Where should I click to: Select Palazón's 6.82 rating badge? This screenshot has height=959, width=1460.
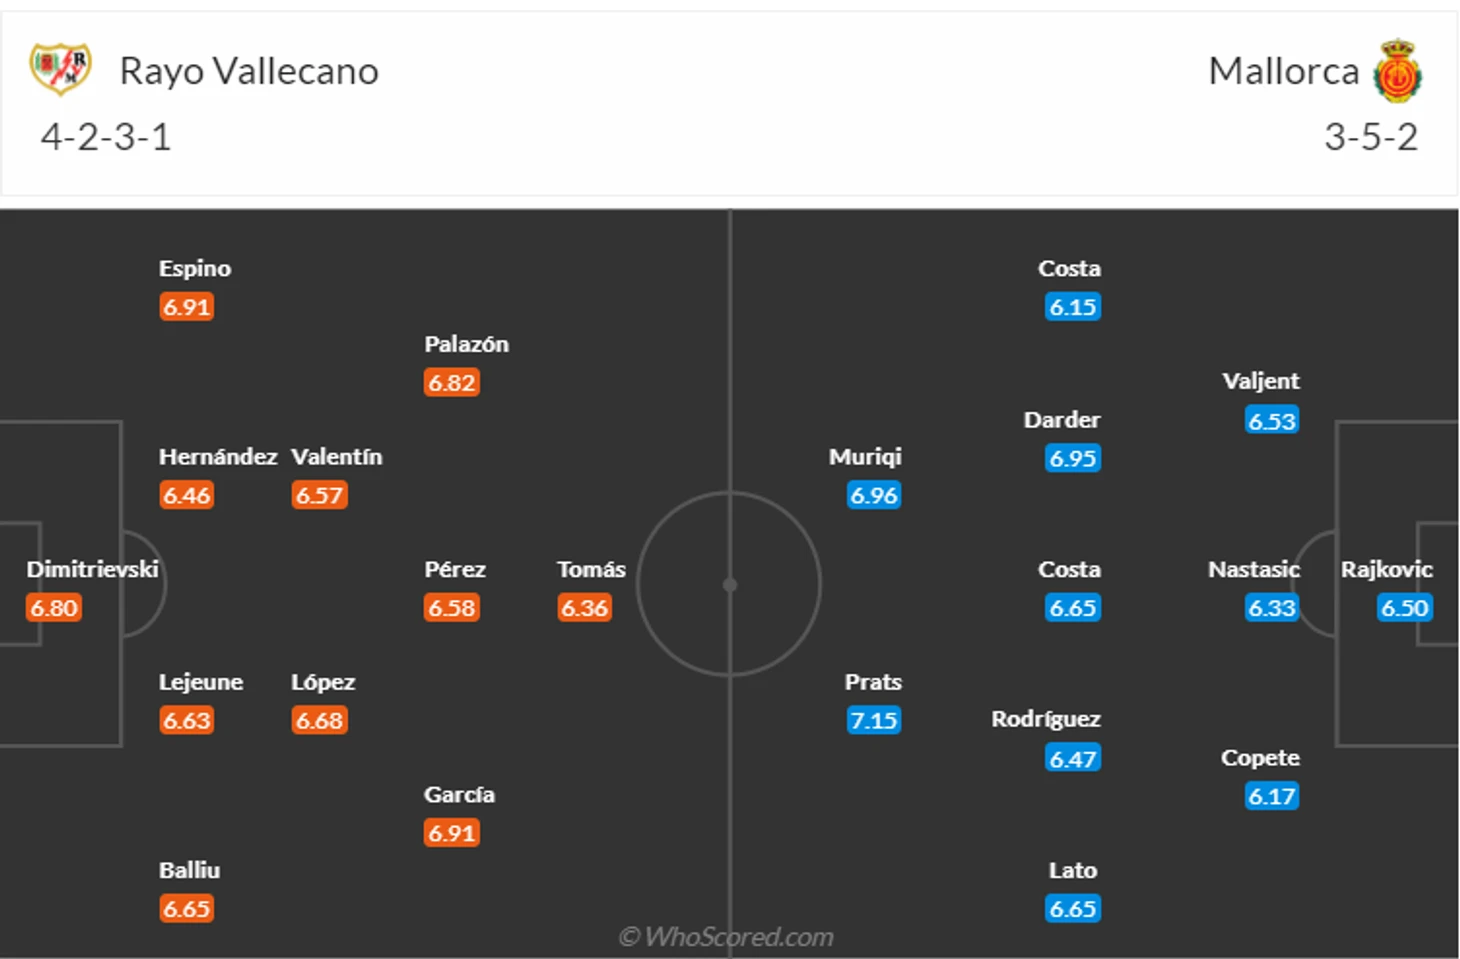tap(452, 382)
